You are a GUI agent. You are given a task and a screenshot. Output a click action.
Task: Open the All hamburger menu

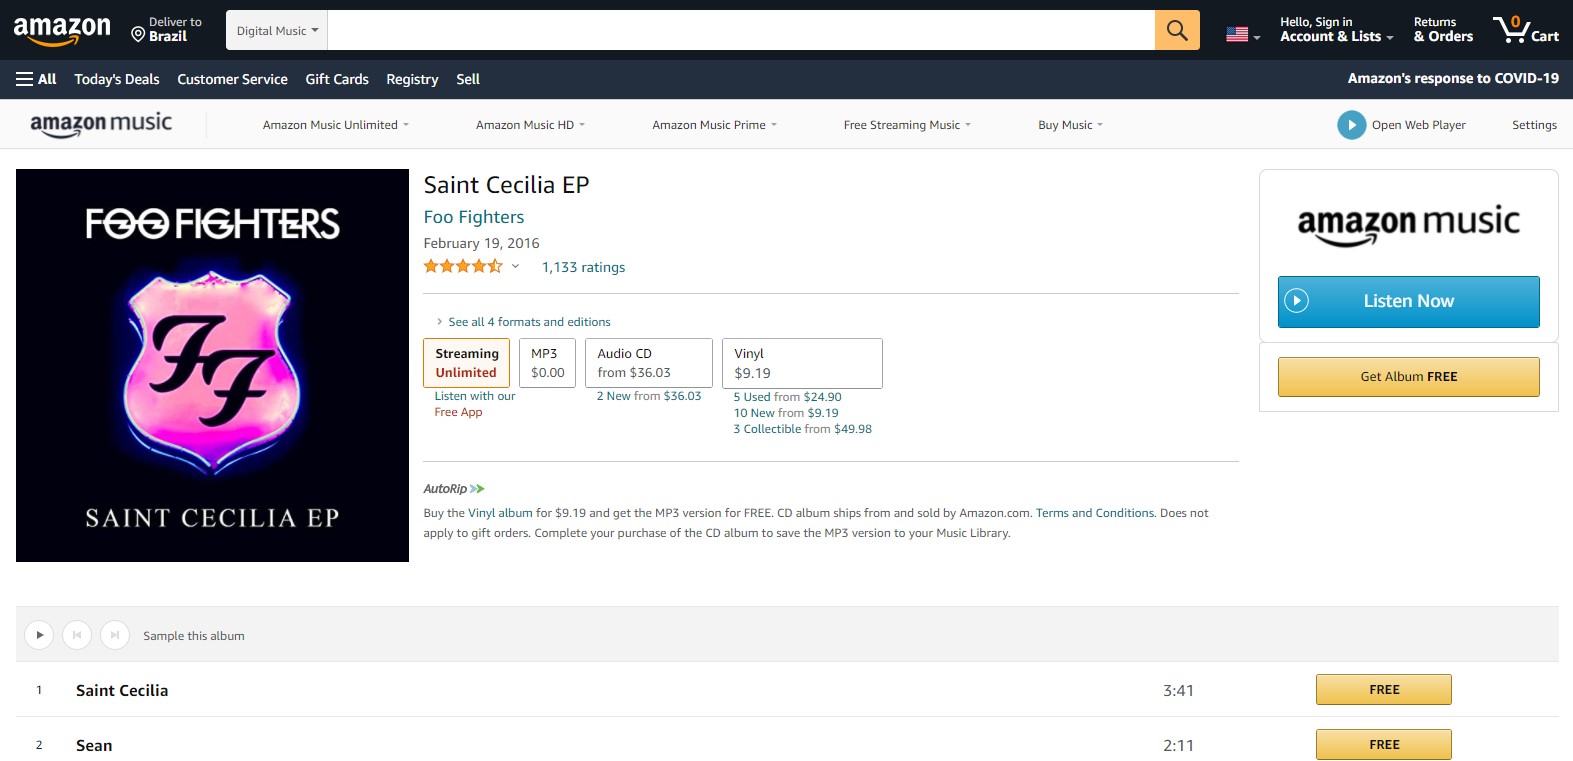(36, 79)
